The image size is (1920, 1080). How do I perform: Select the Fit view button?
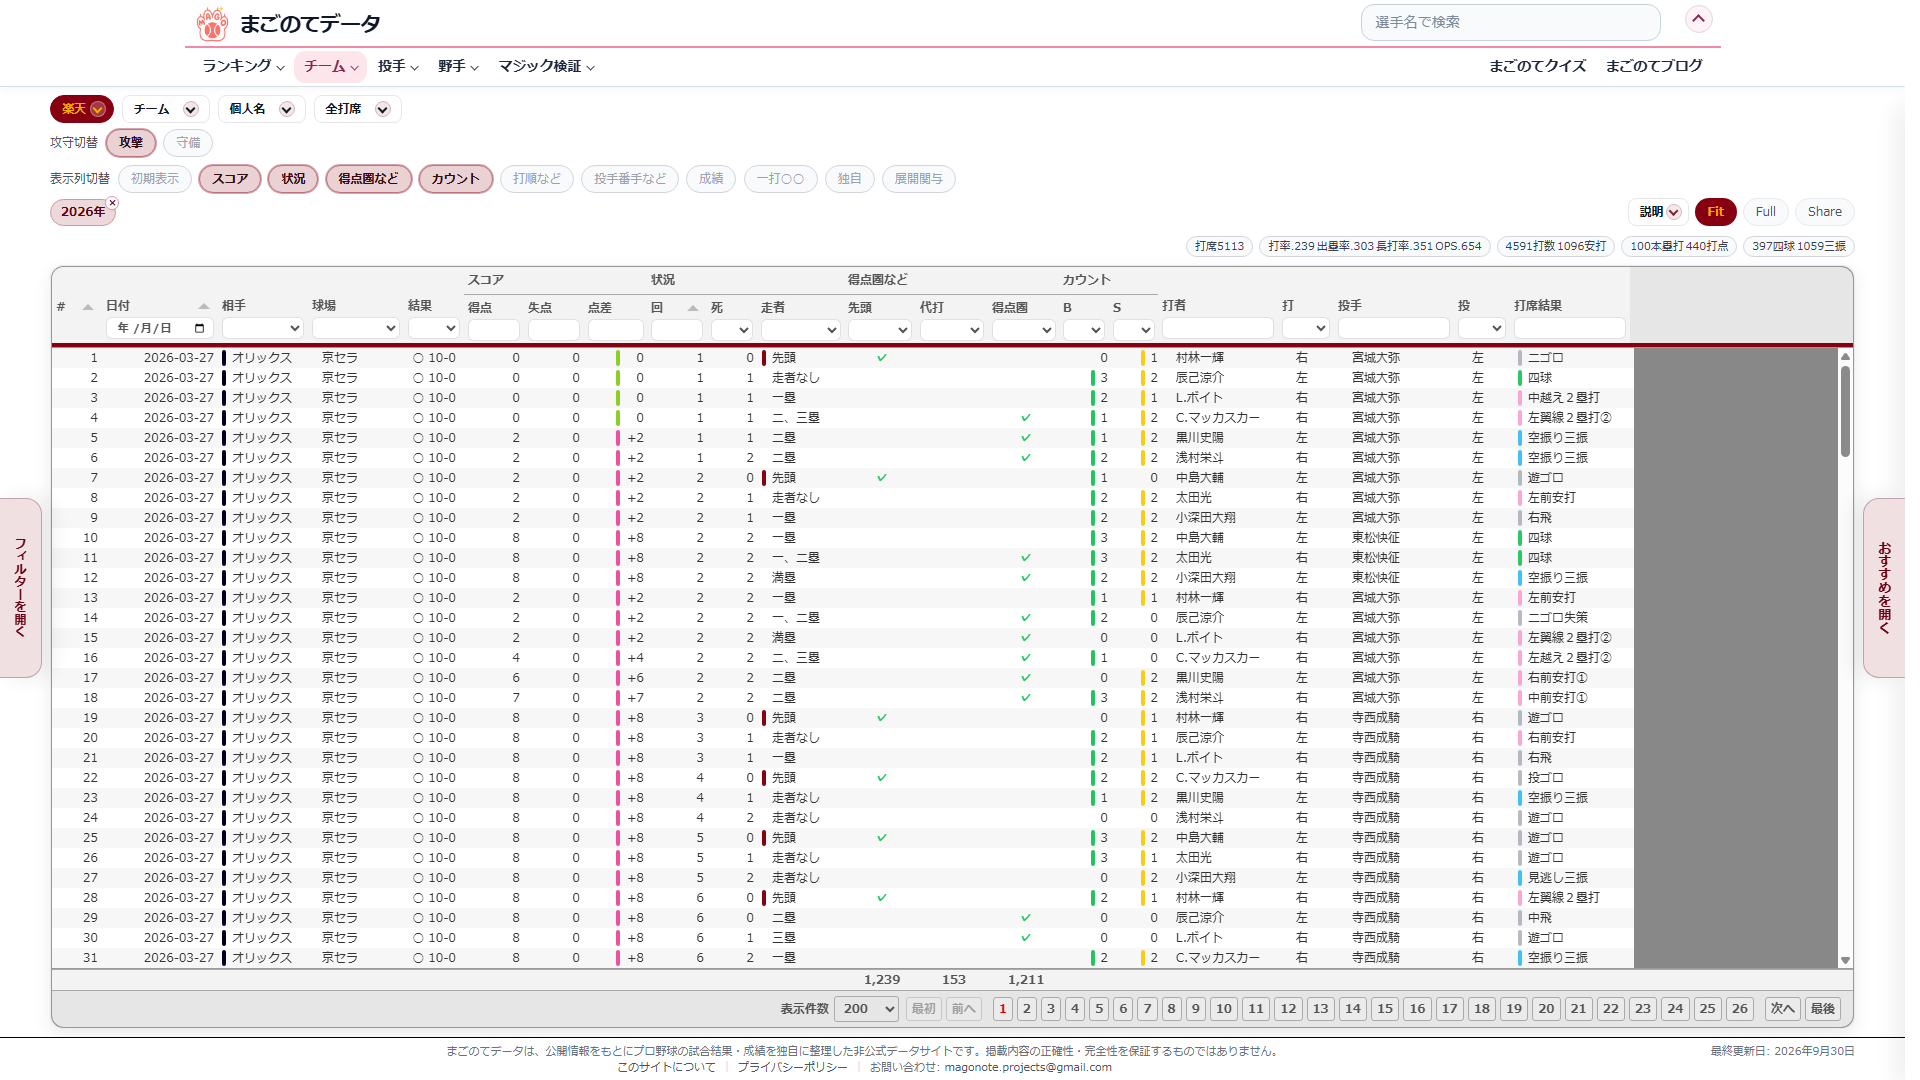1715,212
